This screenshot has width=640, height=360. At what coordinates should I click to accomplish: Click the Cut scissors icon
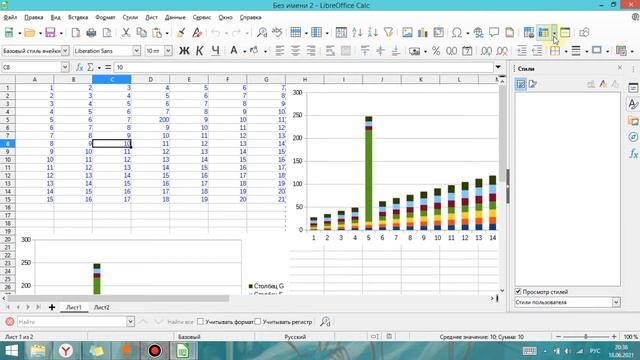(126, 33)
